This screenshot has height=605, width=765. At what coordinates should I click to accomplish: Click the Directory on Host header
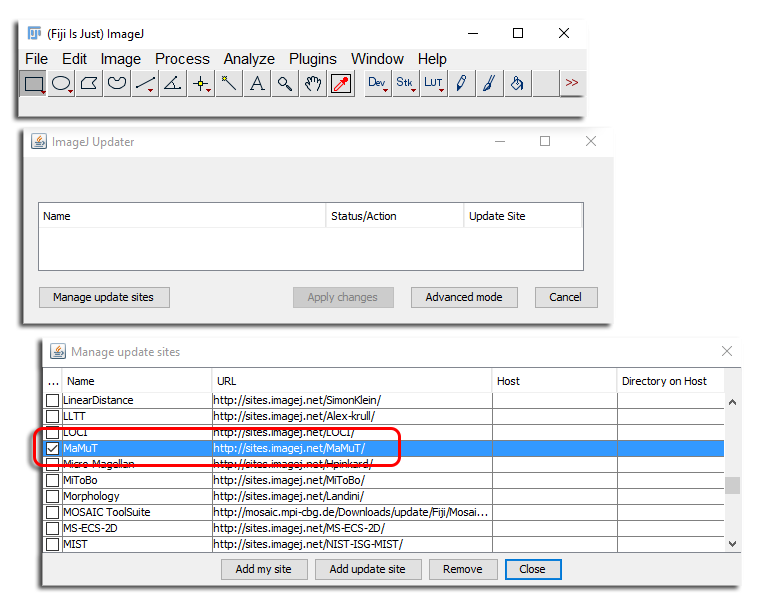tap(670, 381)
